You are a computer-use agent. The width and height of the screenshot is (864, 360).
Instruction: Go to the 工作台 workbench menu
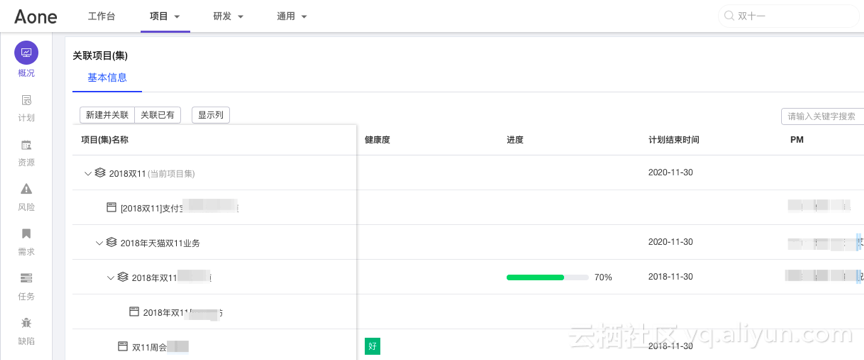pos(101,17)
